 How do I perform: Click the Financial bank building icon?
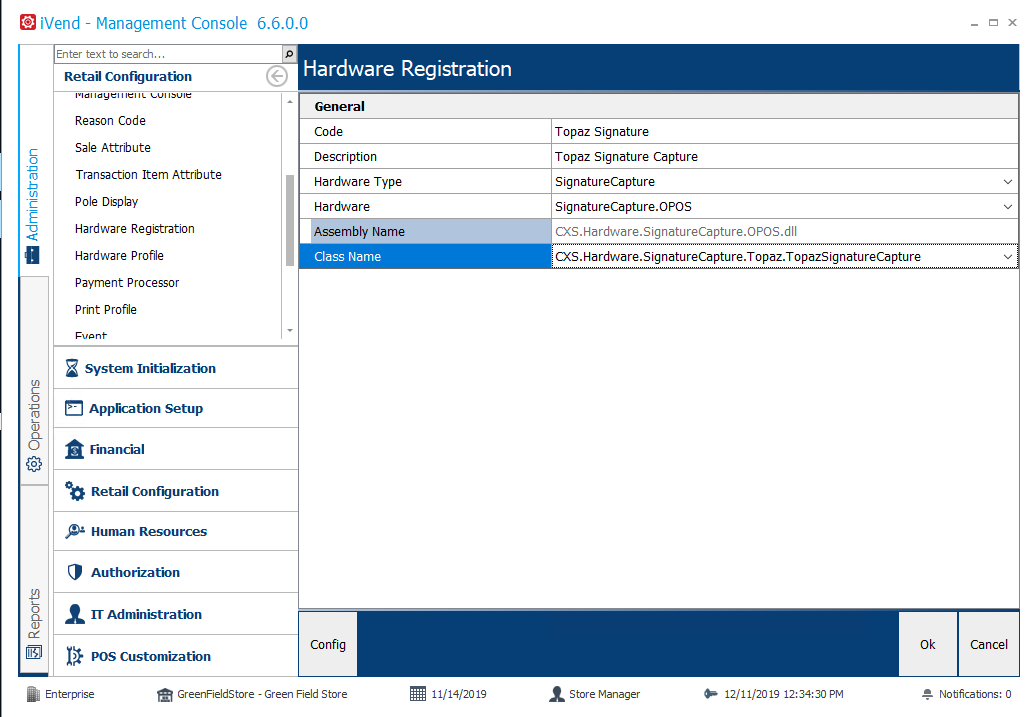point(74,449)
